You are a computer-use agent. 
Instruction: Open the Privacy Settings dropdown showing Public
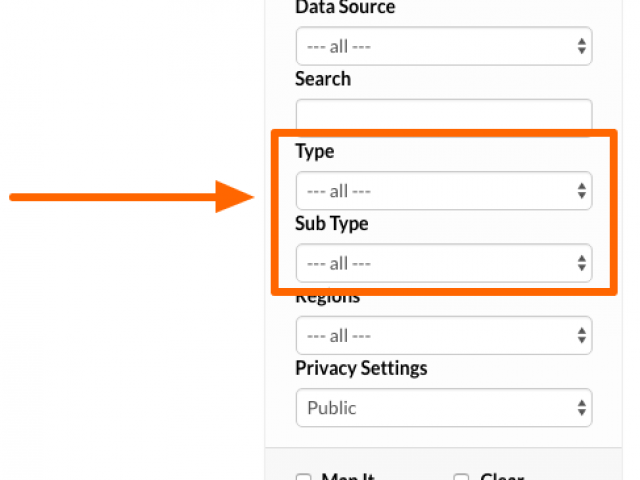444,407
